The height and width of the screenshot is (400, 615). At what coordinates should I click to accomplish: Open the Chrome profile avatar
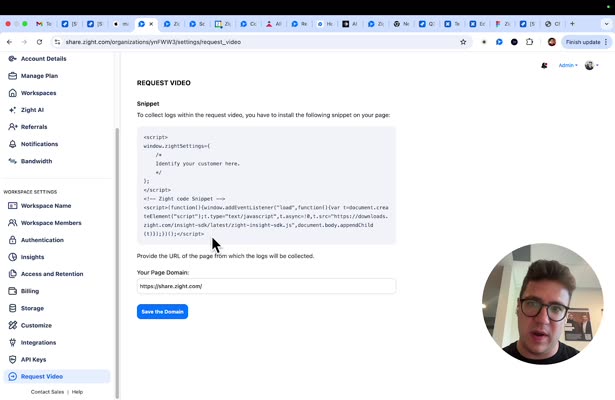[x=552, y=42]
